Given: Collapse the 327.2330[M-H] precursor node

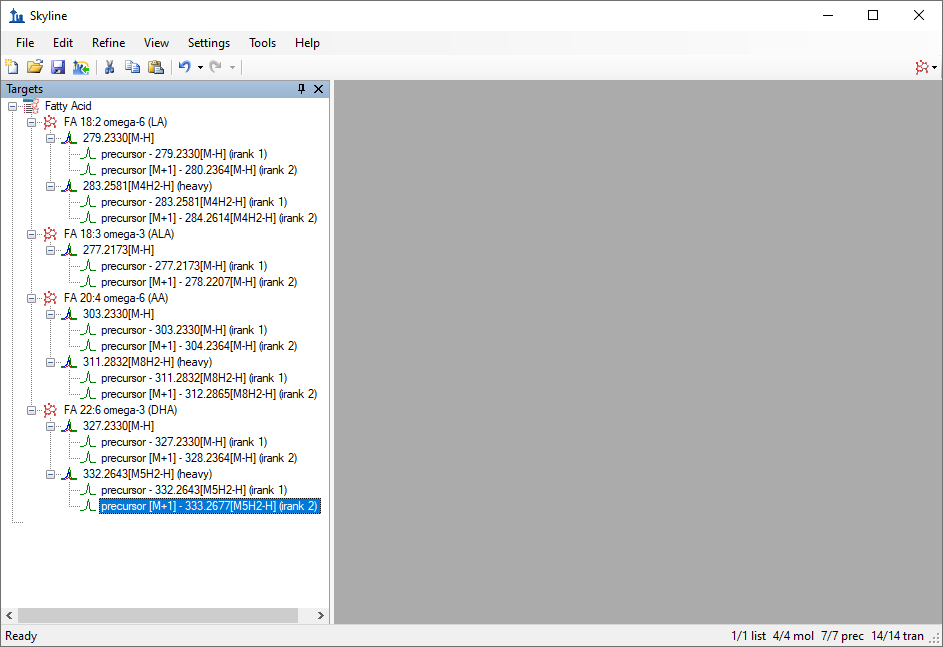Looking at the screenshot, I should [51, 426].
